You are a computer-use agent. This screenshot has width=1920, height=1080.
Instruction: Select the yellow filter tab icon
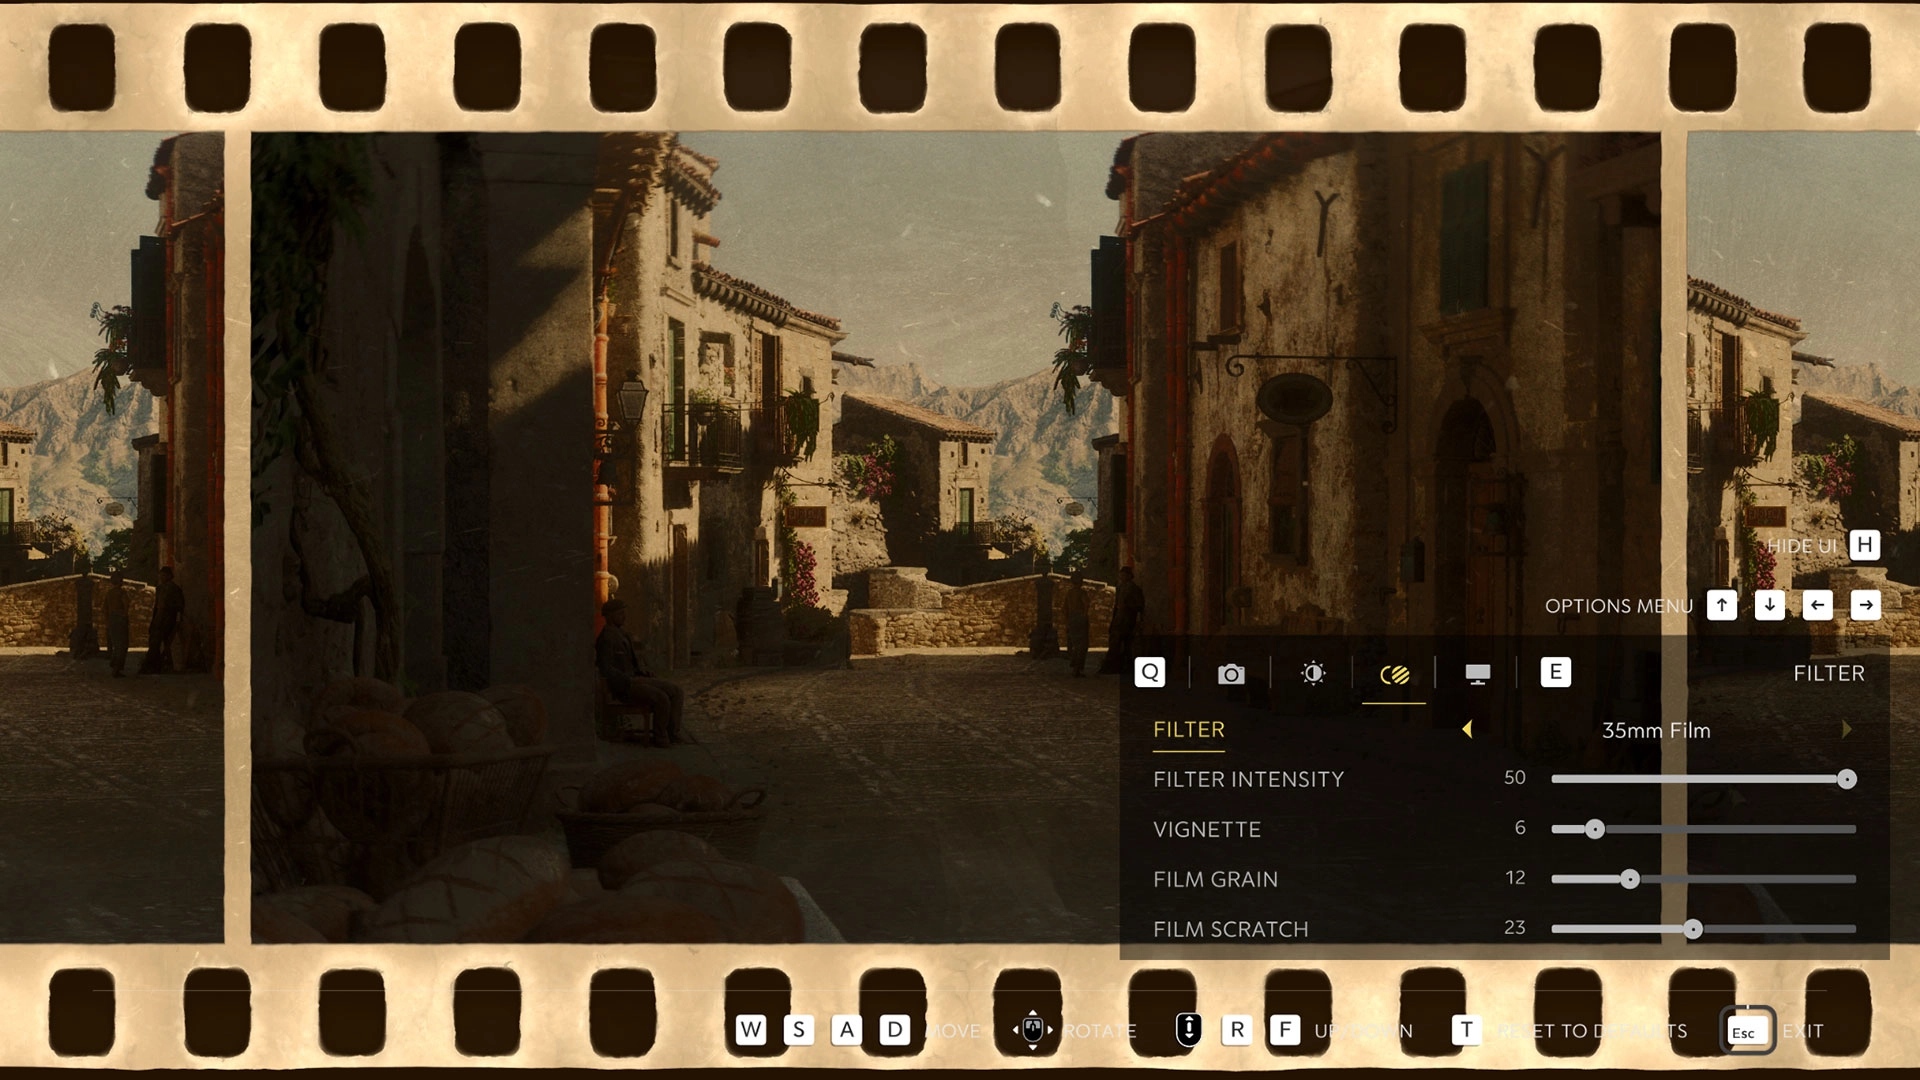[x=1393, y=673]
